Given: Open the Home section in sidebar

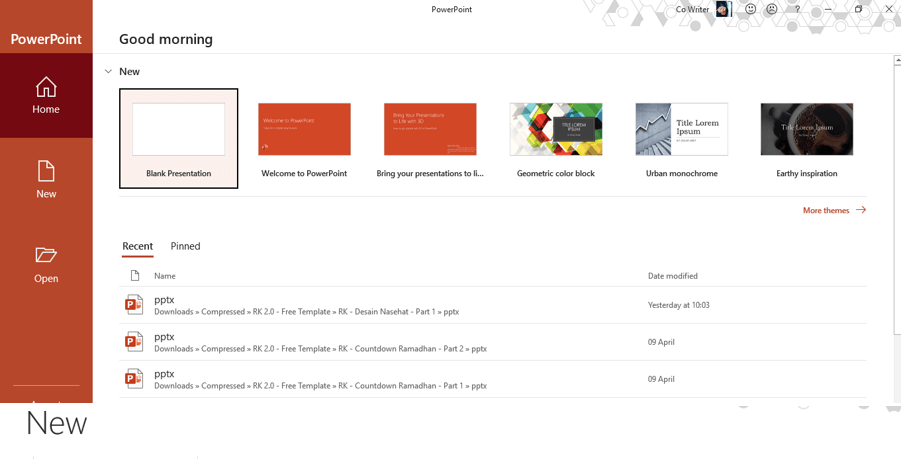Looking at the screenshot, I should tap(46, 95).
